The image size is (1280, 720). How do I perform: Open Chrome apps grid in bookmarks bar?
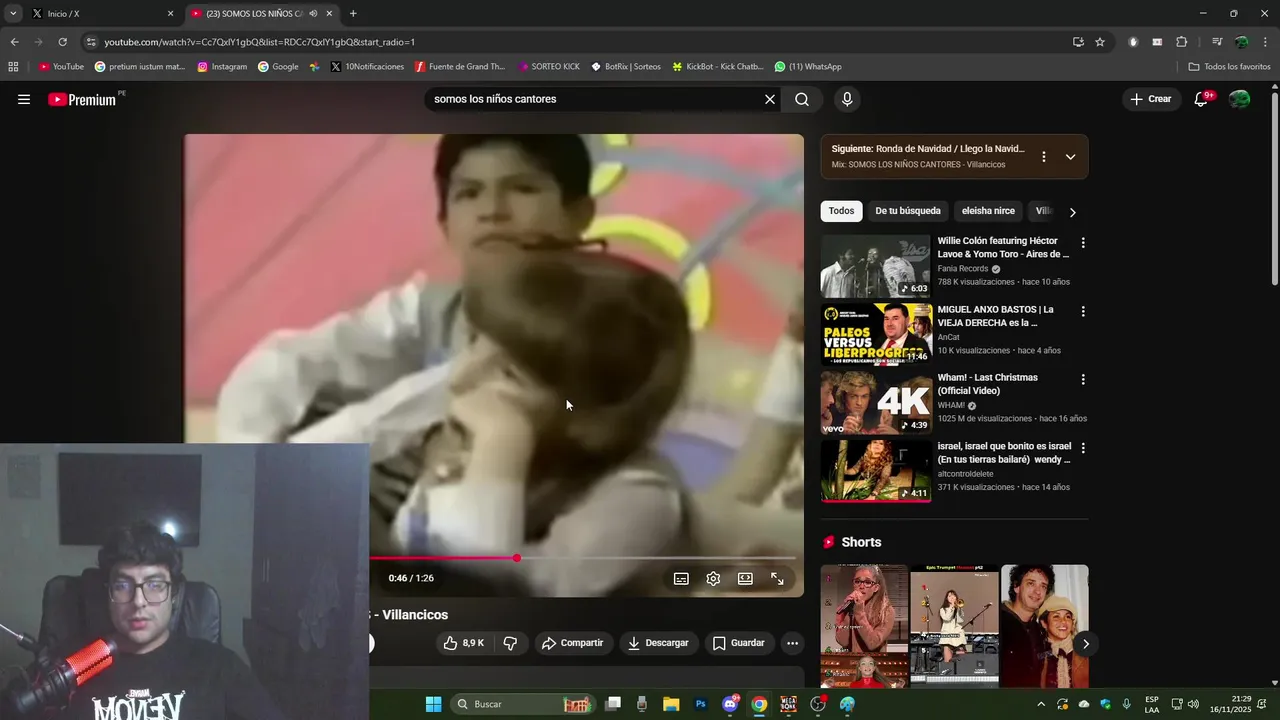(13, 67)
